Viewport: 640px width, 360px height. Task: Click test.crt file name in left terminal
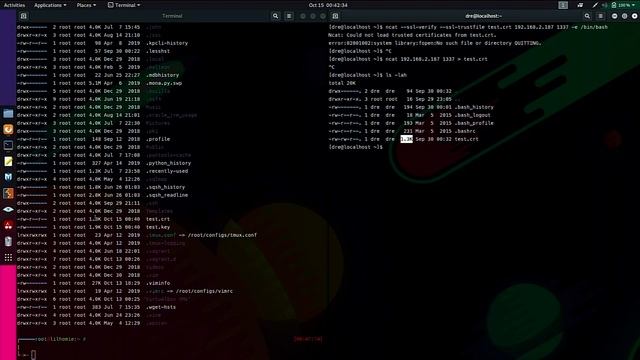[158, 219]
